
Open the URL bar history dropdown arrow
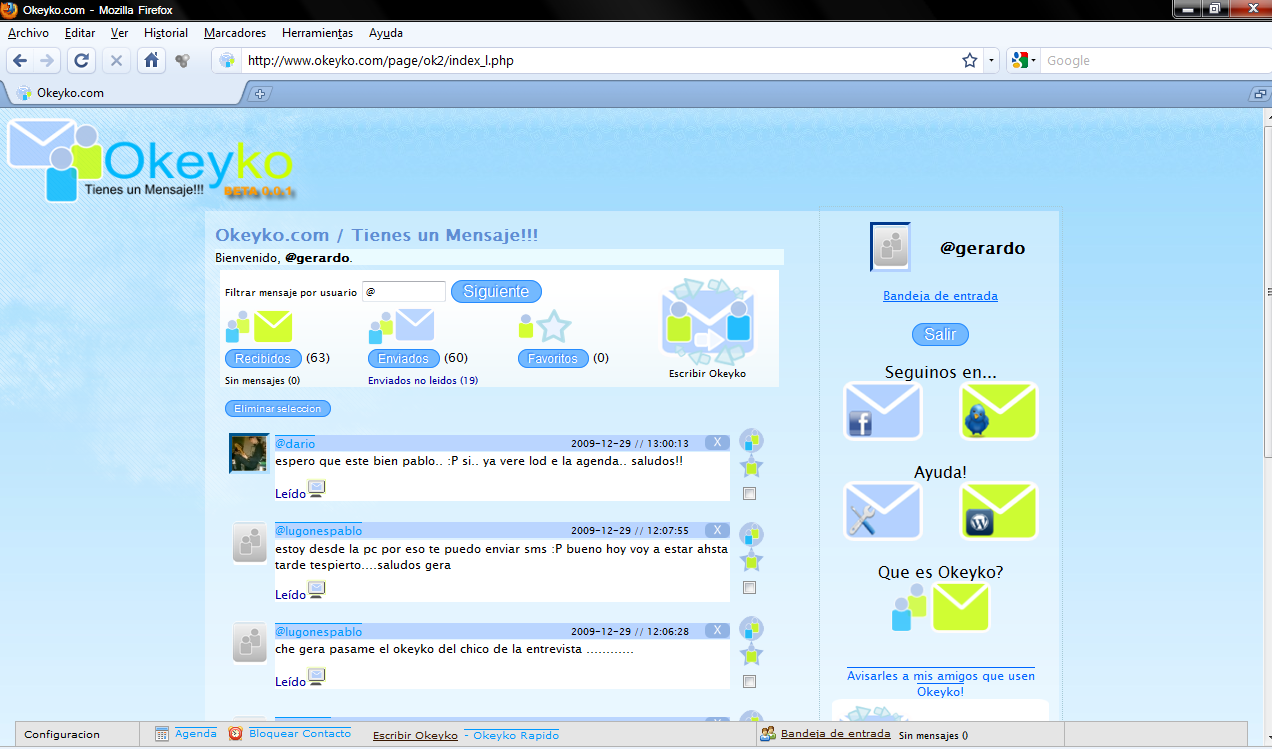[991, 61]
